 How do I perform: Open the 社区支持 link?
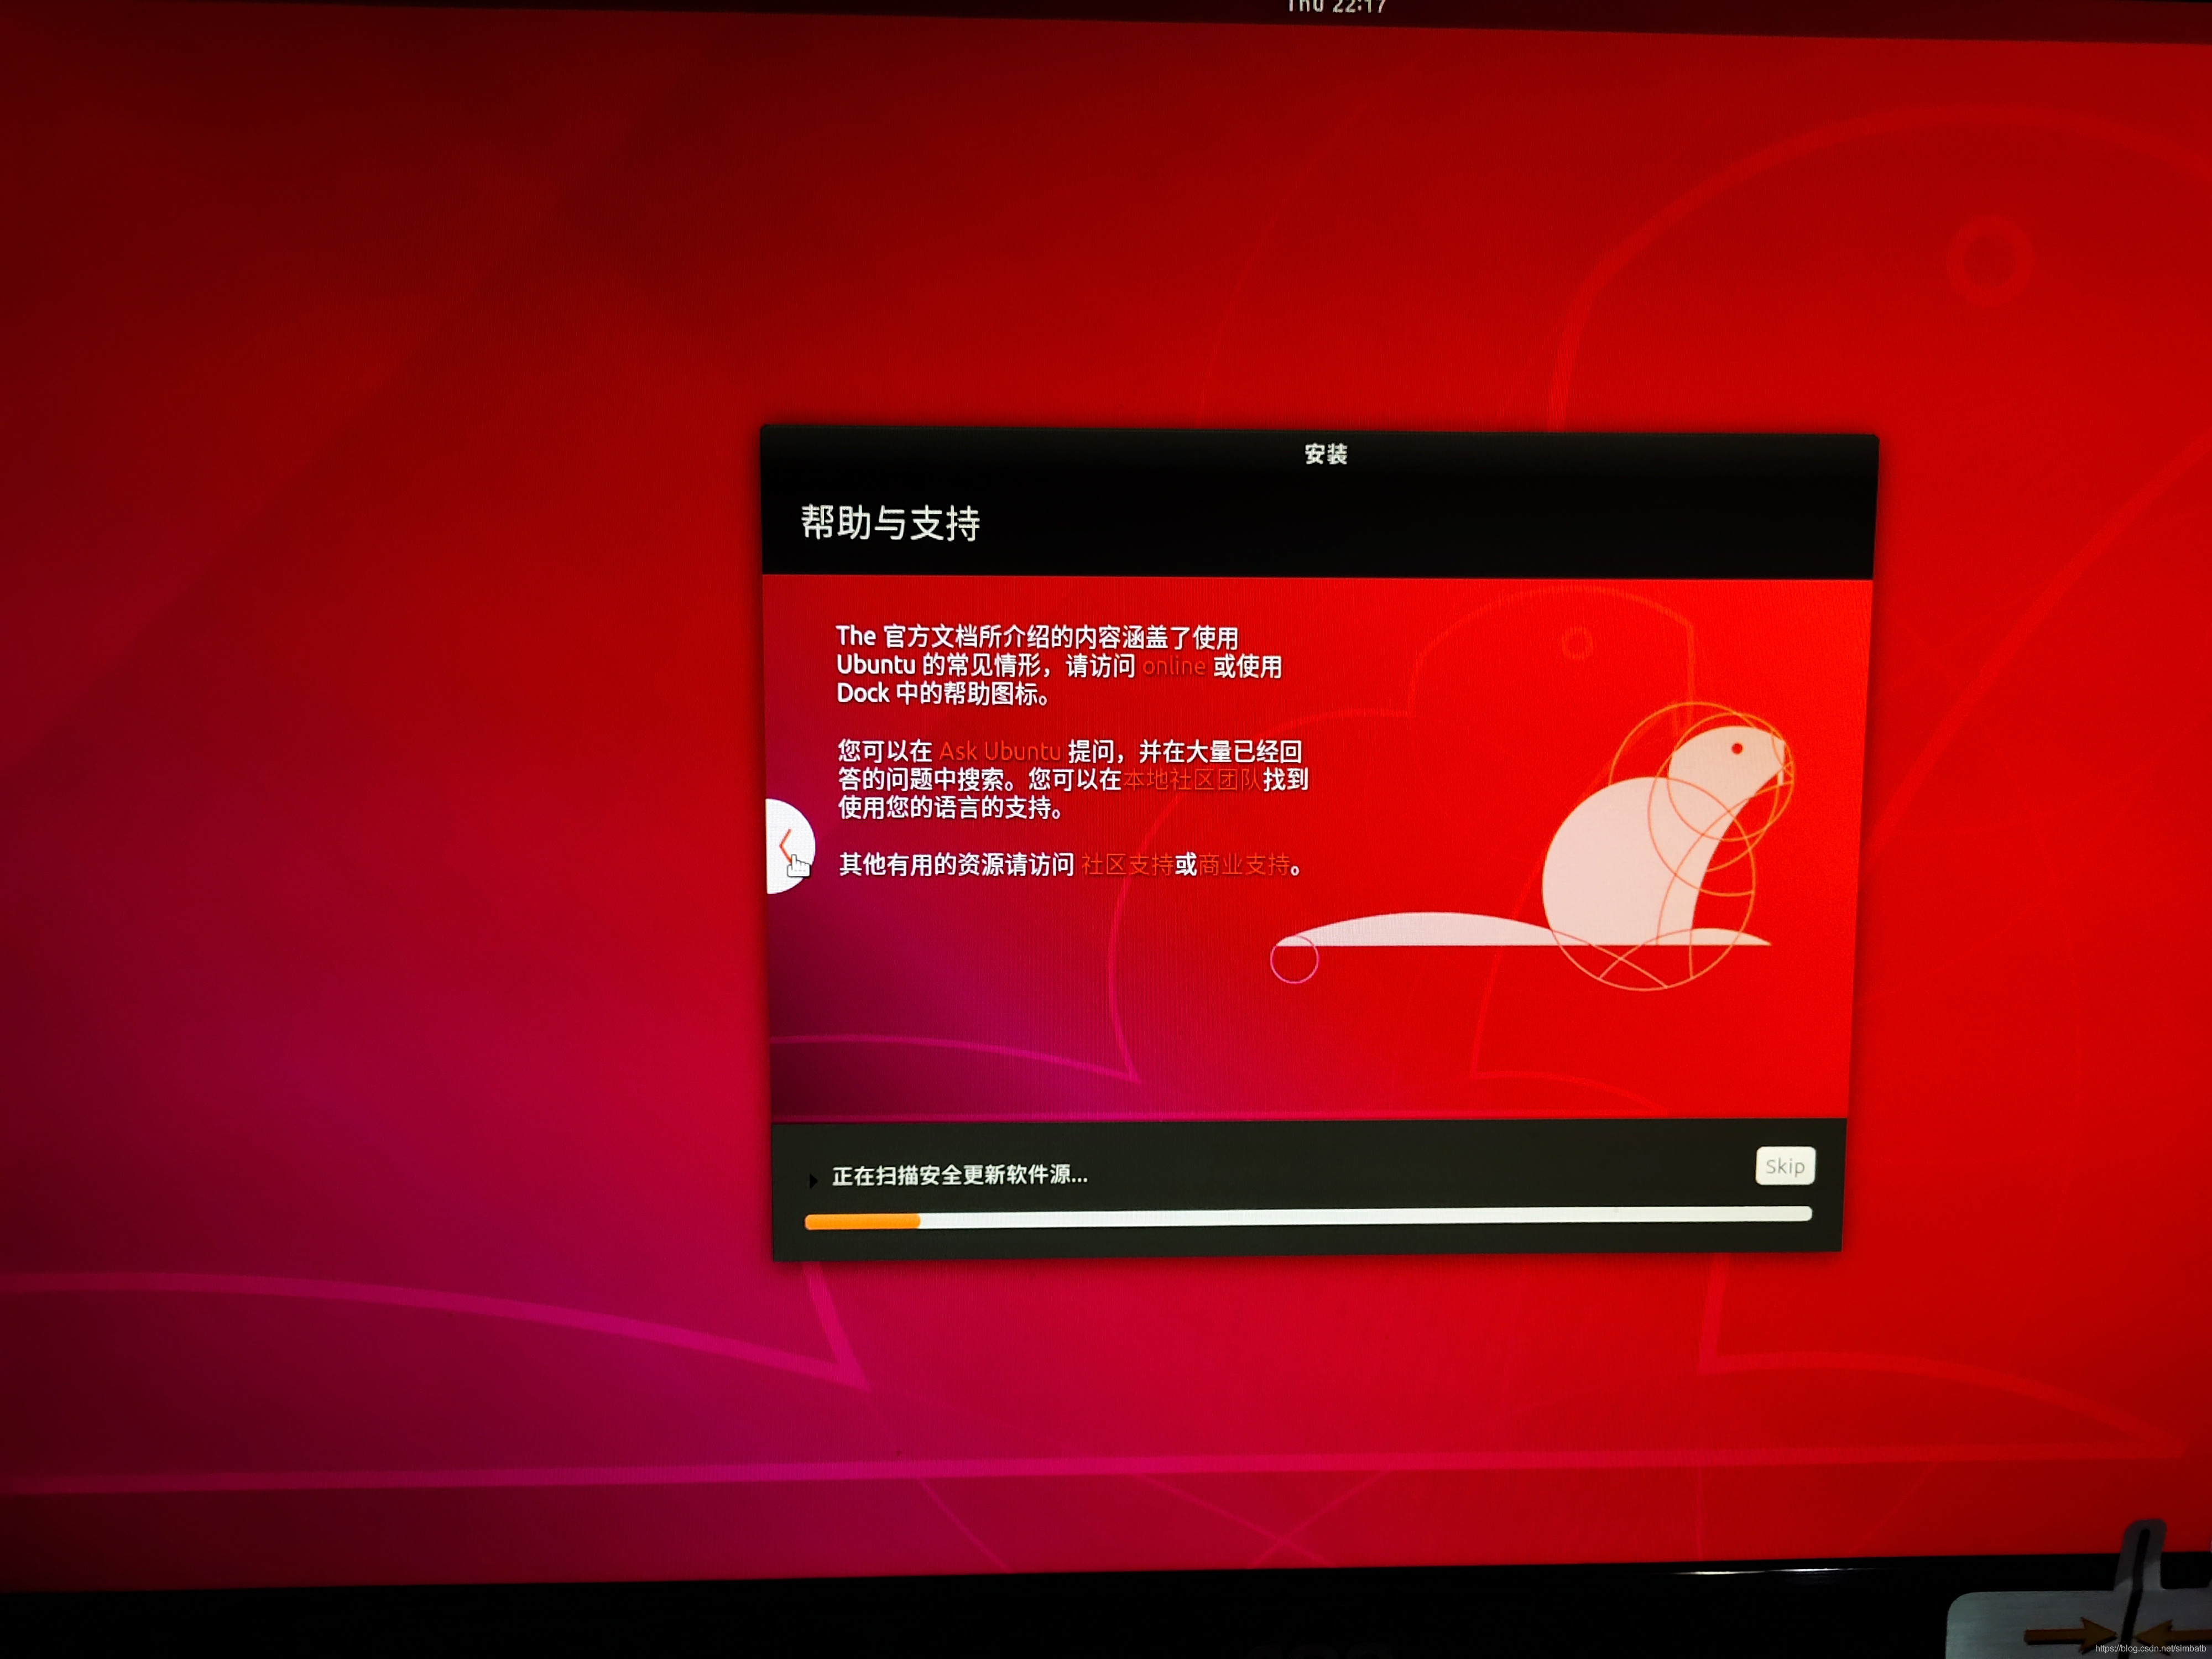pyautogui.click(x=1127, y=865)
